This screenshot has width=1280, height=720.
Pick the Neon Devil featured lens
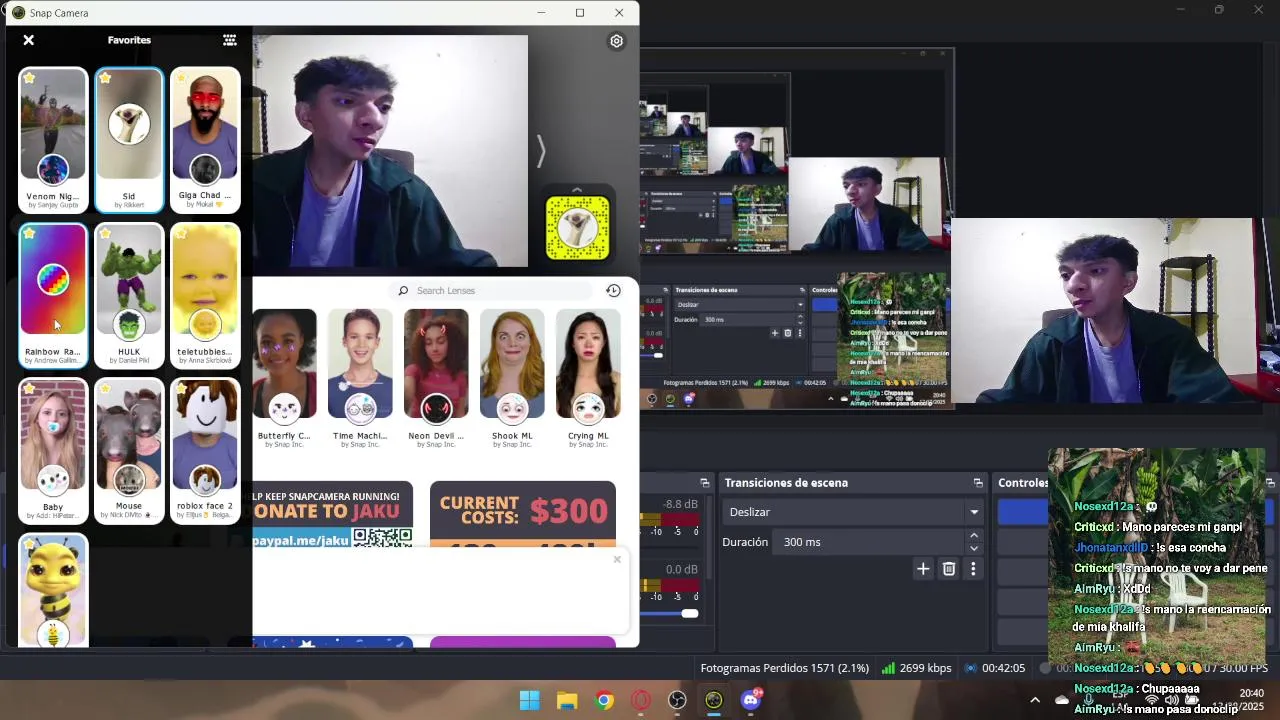click(436, 379)
